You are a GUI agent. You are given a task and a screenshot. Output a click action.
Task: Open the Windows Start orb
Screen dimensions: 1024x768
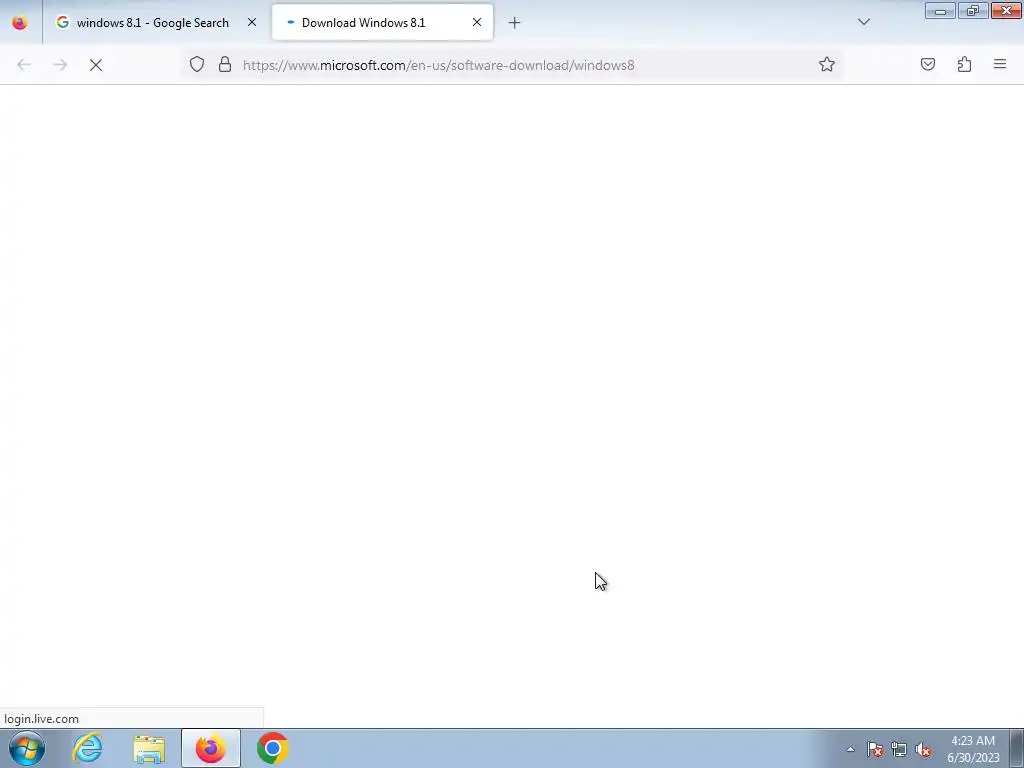27,748
